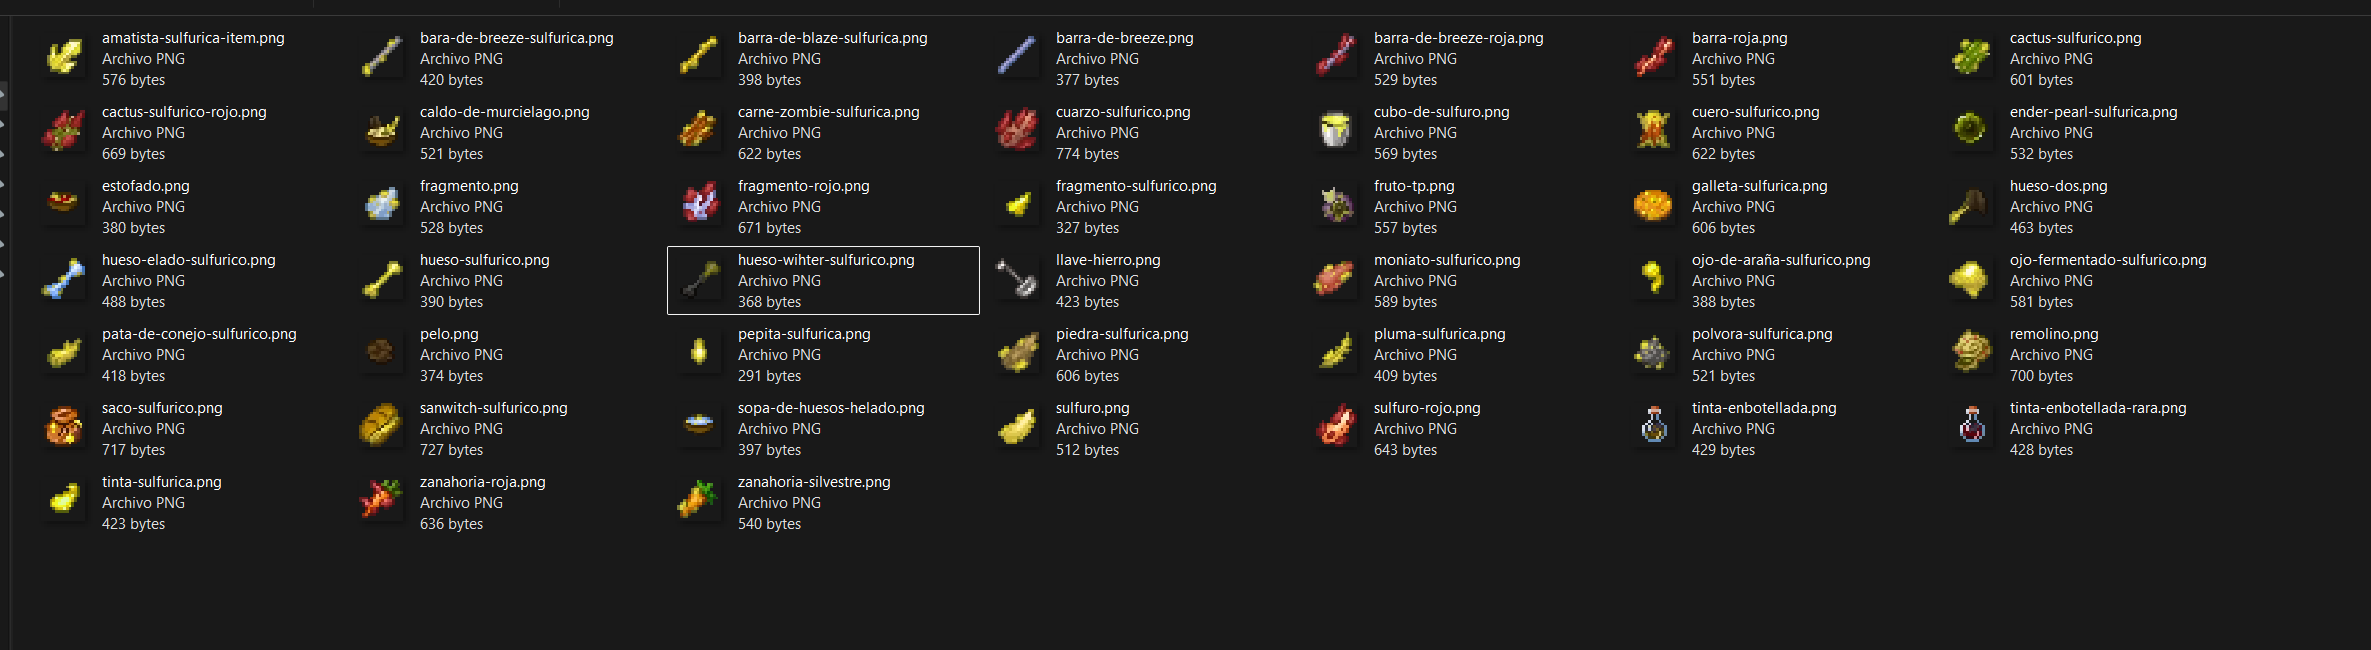Select the amatista-sulfurica-item.png file icon
The height and width of the screenshot is (650, 2371).
(x=64, y=57)
